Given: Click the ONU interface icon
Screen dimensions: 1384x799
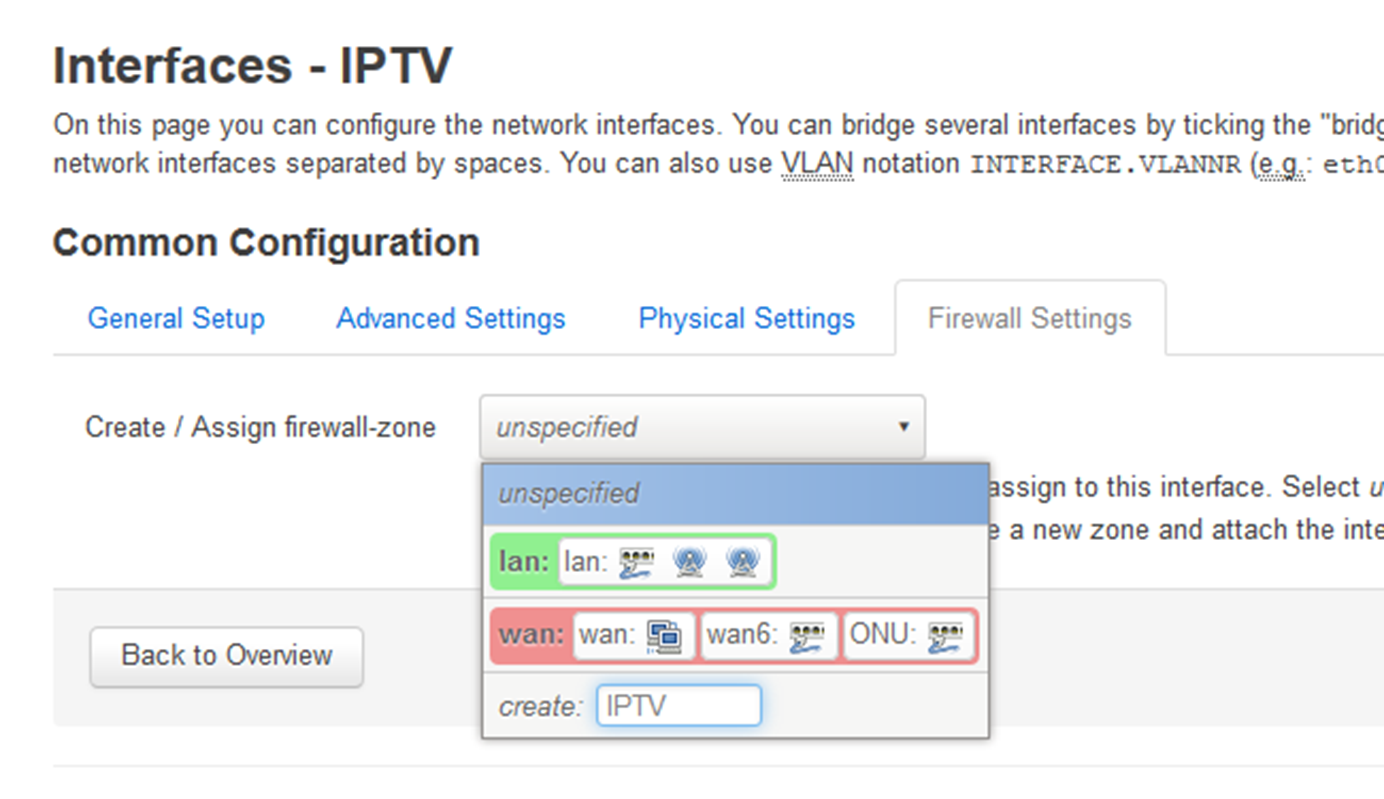Looking at the screenshot, I should (x=945, y=636).
